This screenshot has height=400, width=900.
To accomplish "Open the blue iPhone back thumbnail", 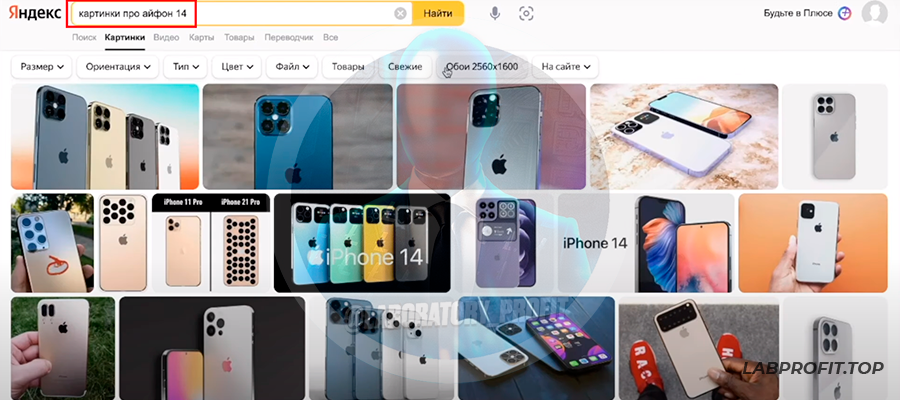I will [297, 137].
